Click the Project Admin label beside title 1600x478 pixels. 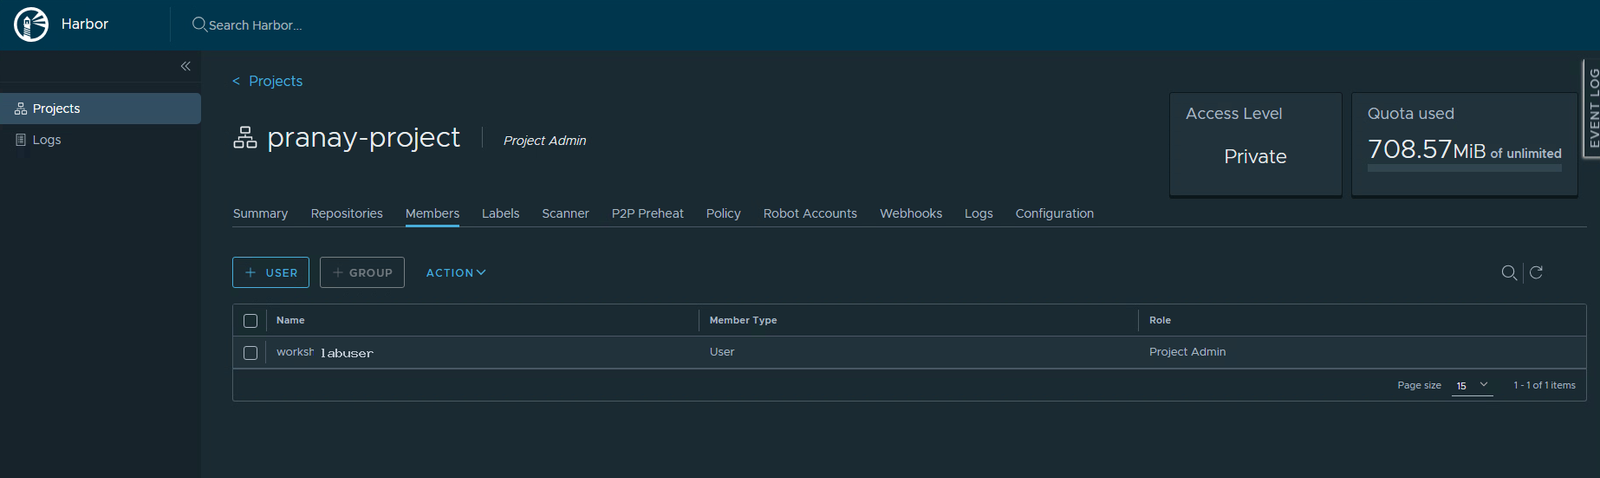(545, 141)
